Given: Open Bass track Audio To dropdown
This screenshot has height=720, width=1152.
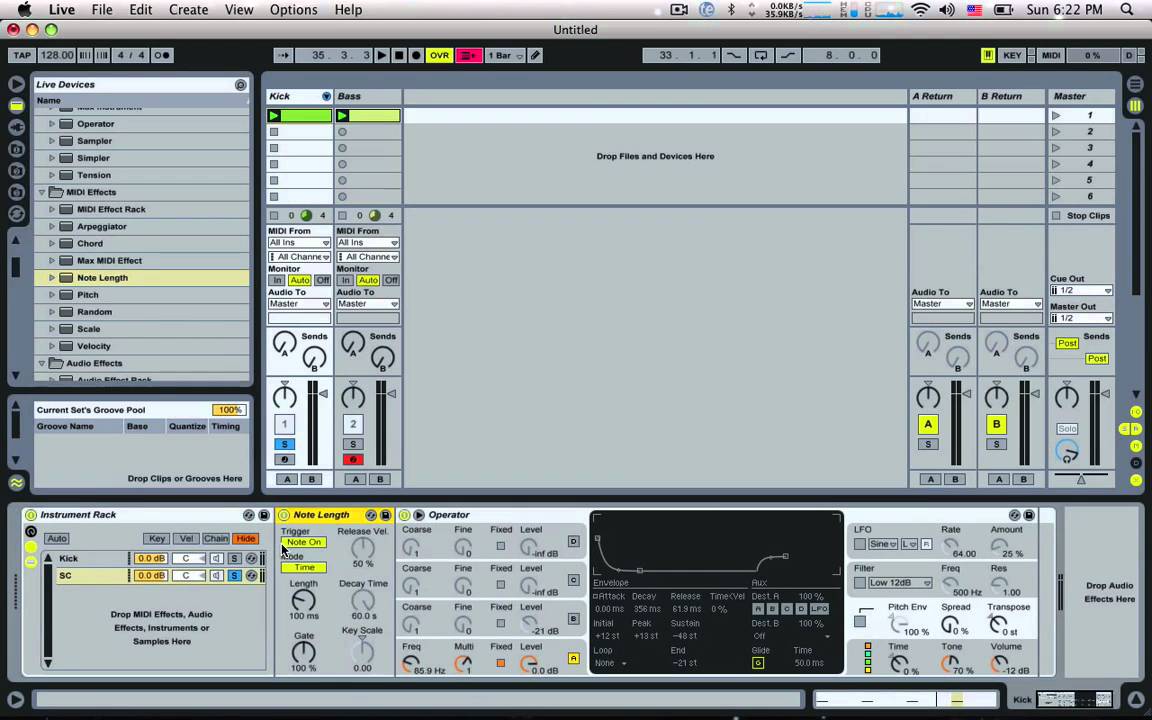Looking at the screenshot, I should 367,303.
